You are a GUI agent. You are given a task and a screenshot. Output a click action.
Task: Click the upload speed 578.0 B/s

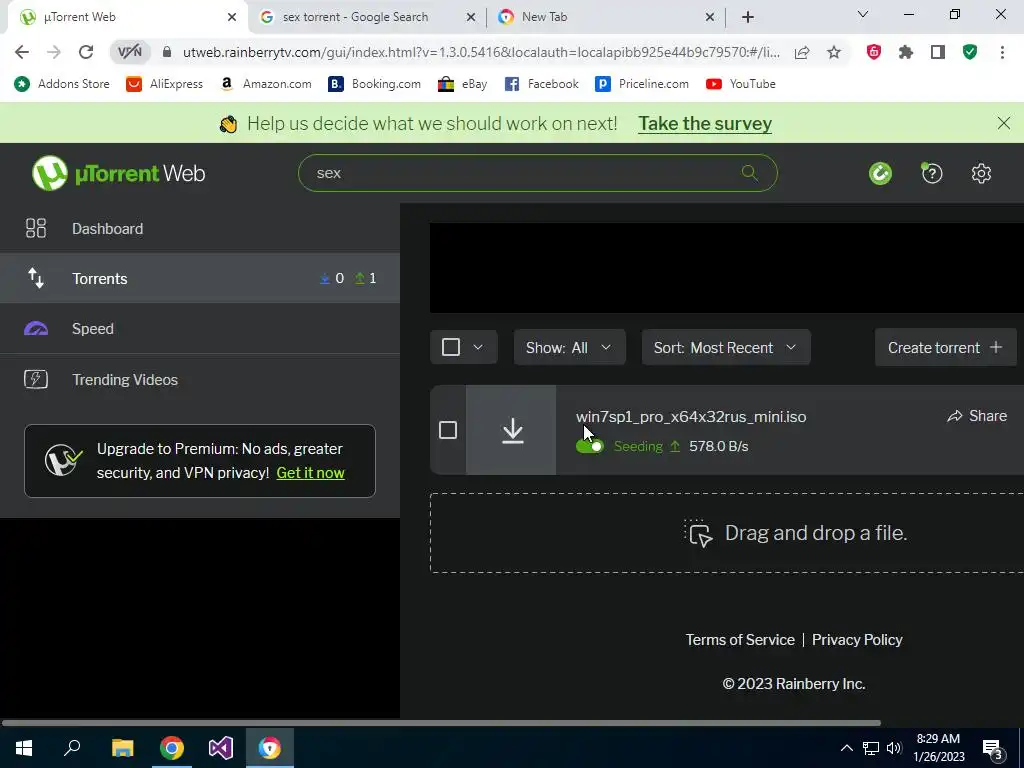tap(718, 447)
